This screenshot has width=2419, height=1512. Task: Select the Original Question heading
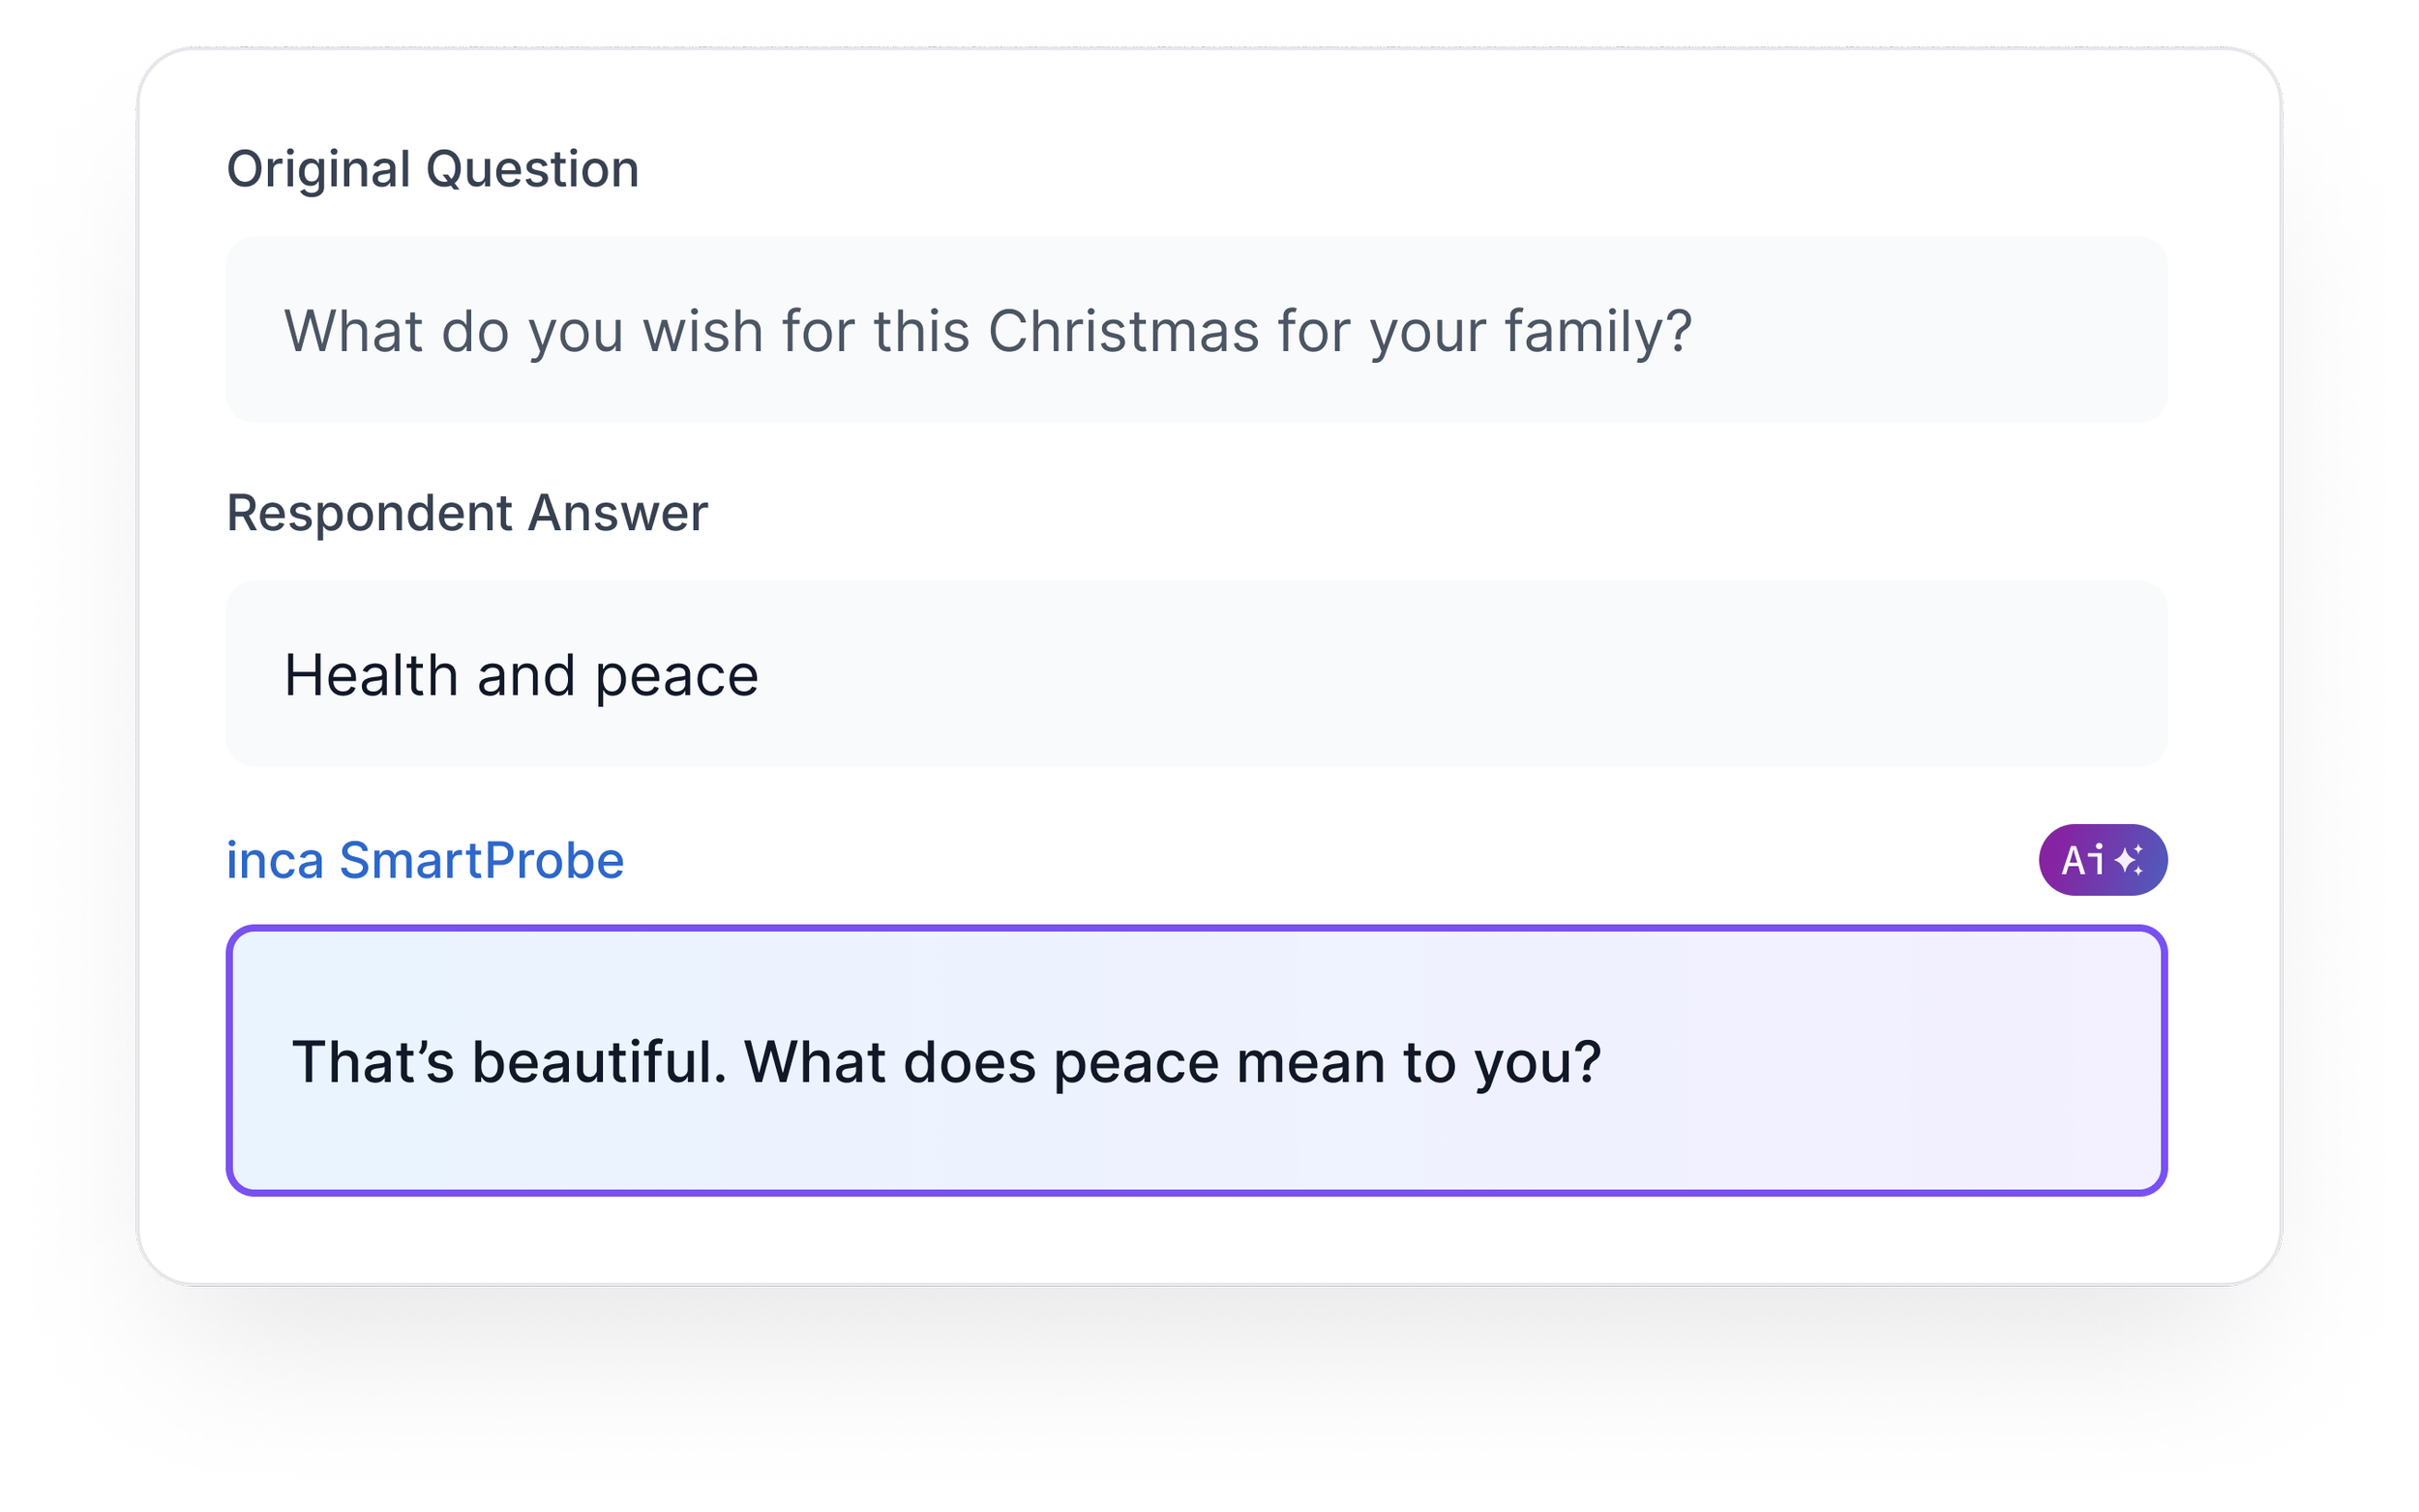coord(432,169)
